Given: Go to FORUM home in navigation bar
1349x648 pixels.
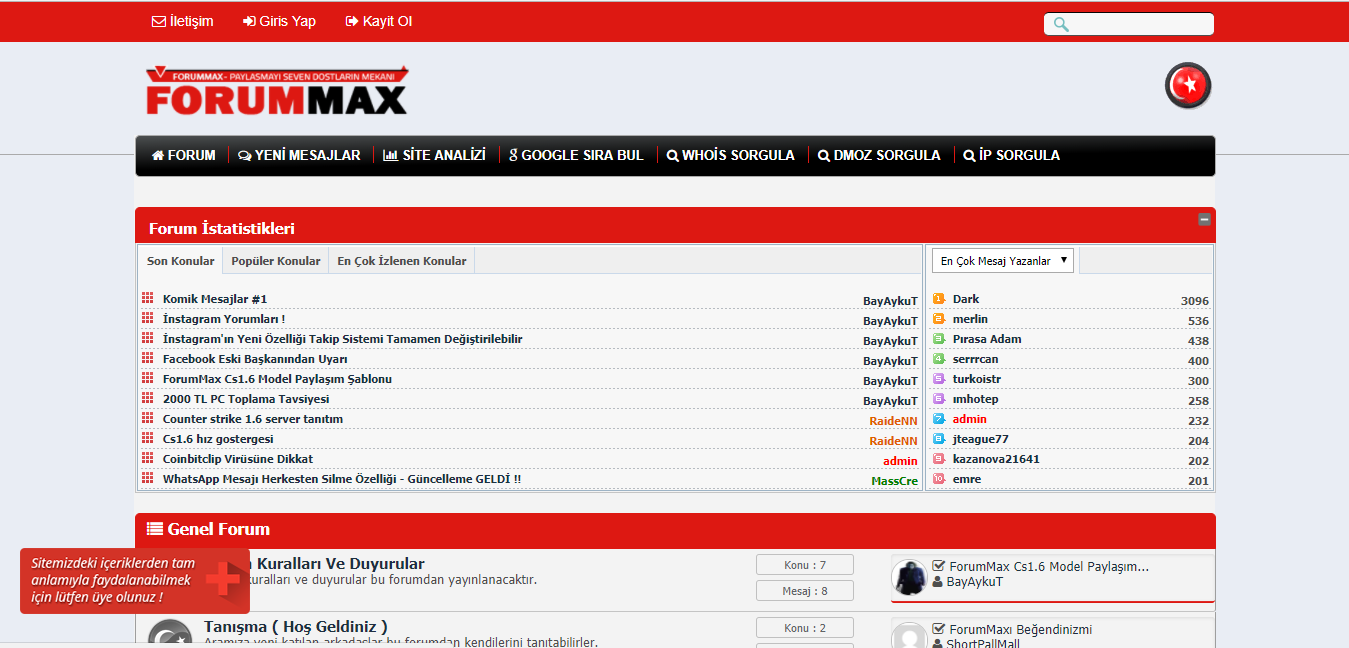Looking at the screenshot, I should 184,155.
